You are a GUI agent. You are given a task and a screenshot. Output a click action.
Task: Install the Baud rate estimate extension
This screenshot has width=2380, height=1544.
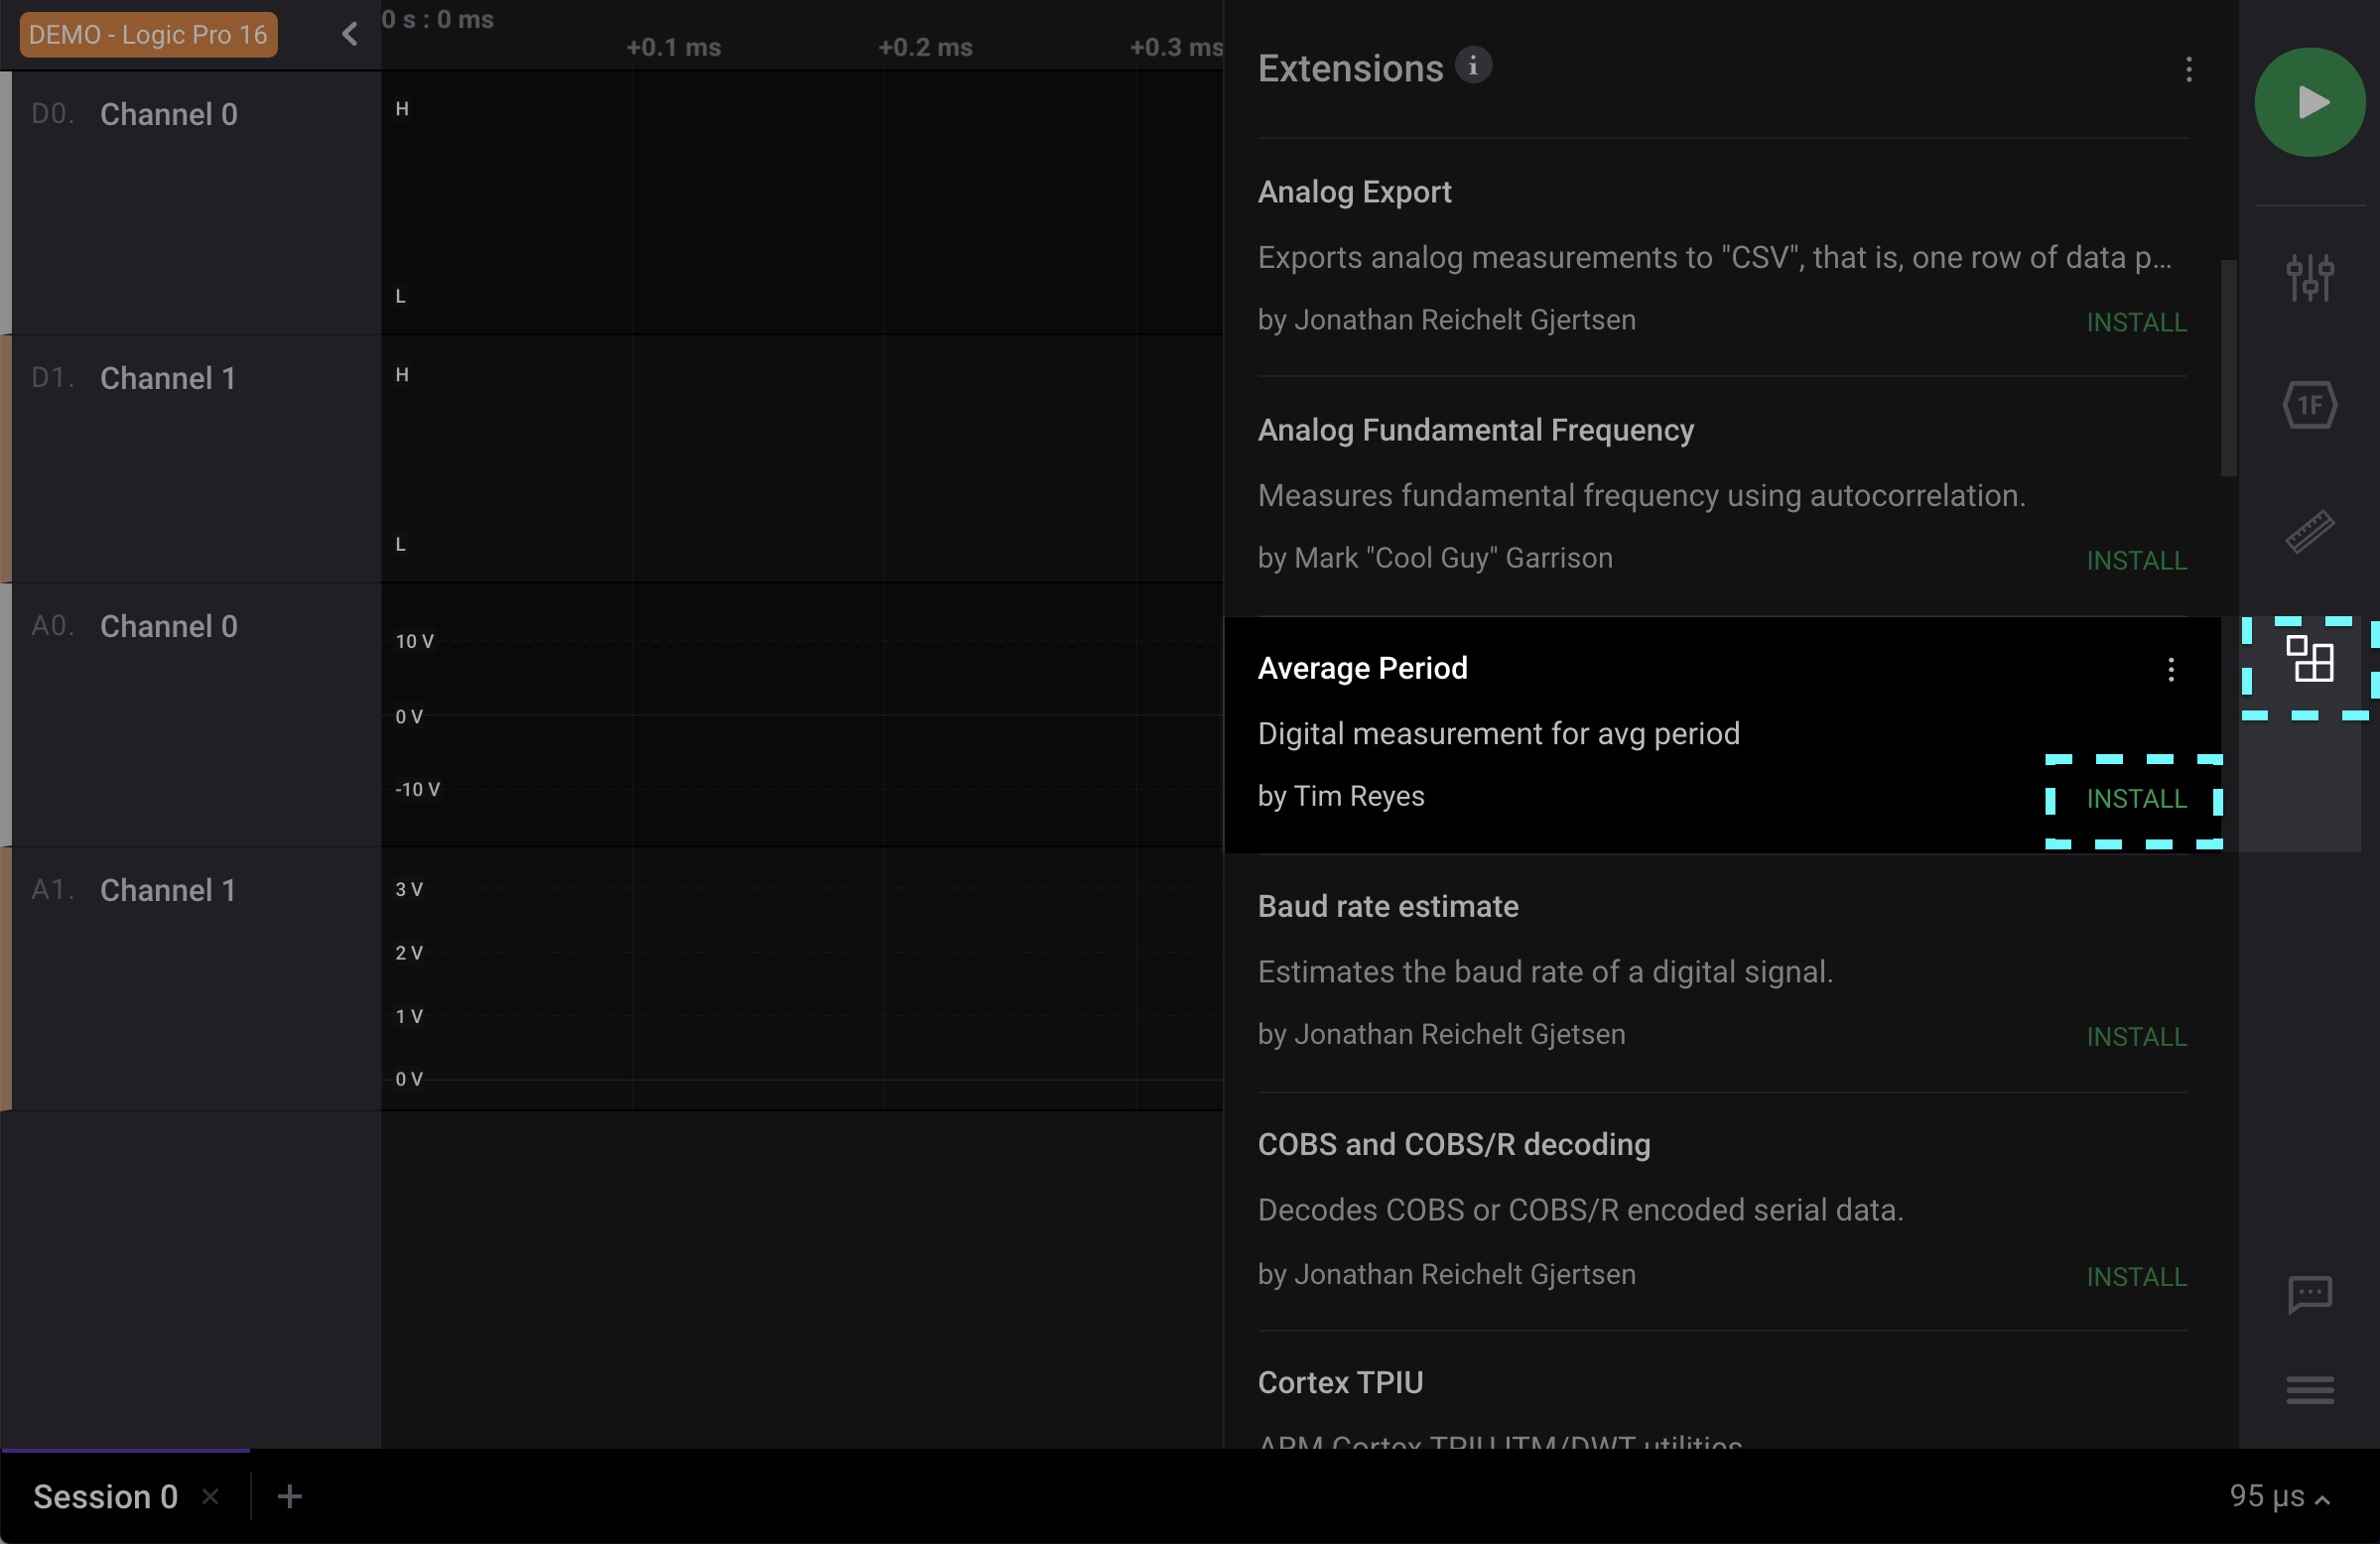click(x=2135, y=1037)
